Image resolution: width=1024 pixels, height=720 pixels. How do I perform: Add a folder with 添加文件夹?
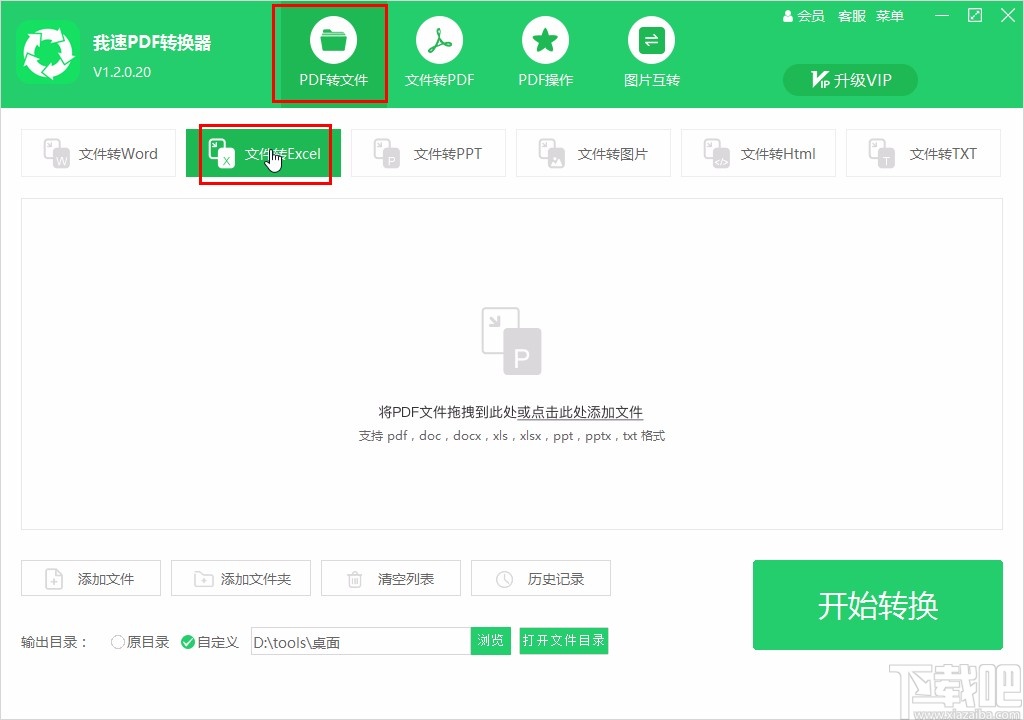240,578
